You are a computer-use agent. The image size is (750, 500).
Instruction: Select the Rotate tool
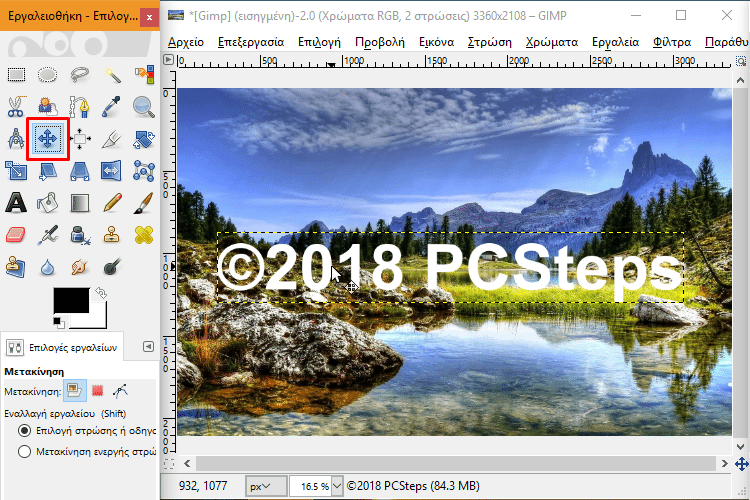pyautogui.click(x=144, y=139)
